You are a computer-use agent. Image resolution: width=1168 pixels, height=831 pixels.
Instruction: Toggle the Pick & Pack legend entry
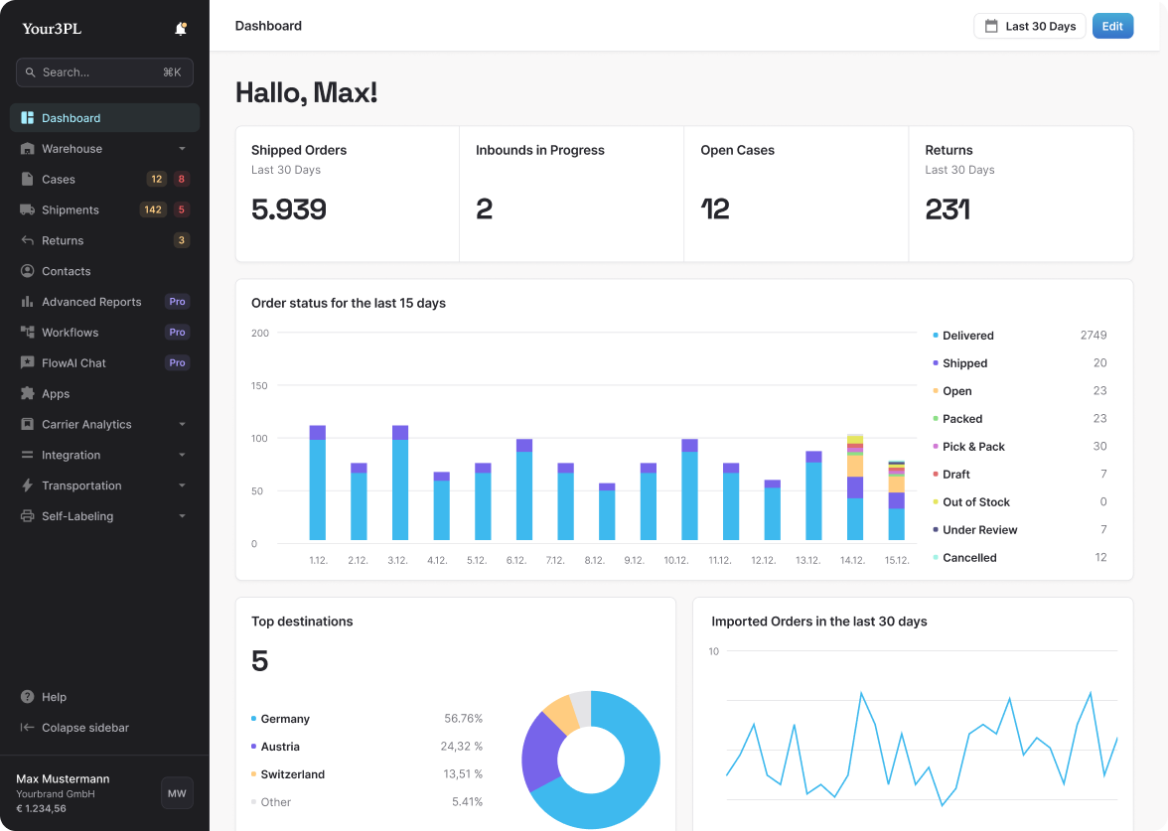coord(973,447)
